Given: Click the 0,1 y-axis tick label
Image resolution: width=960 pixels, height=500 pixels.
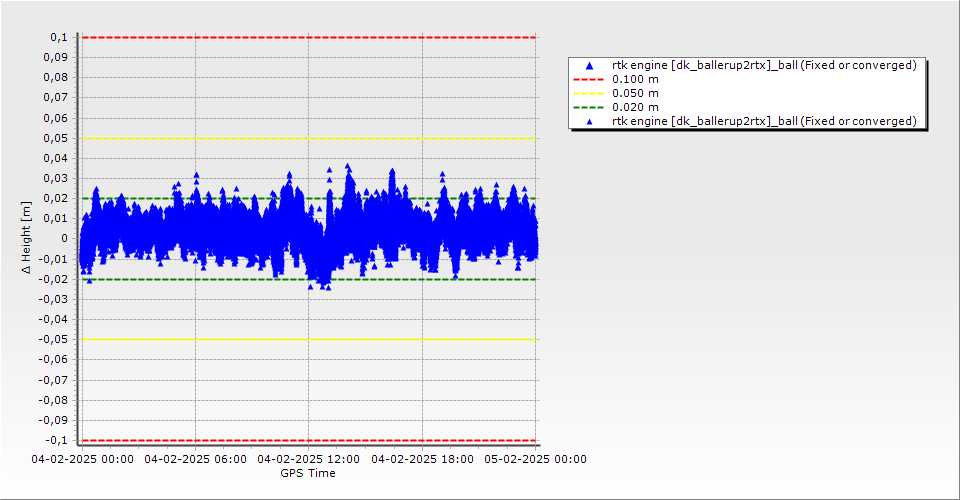Looking at the screenshot, I should click(59, 37).
